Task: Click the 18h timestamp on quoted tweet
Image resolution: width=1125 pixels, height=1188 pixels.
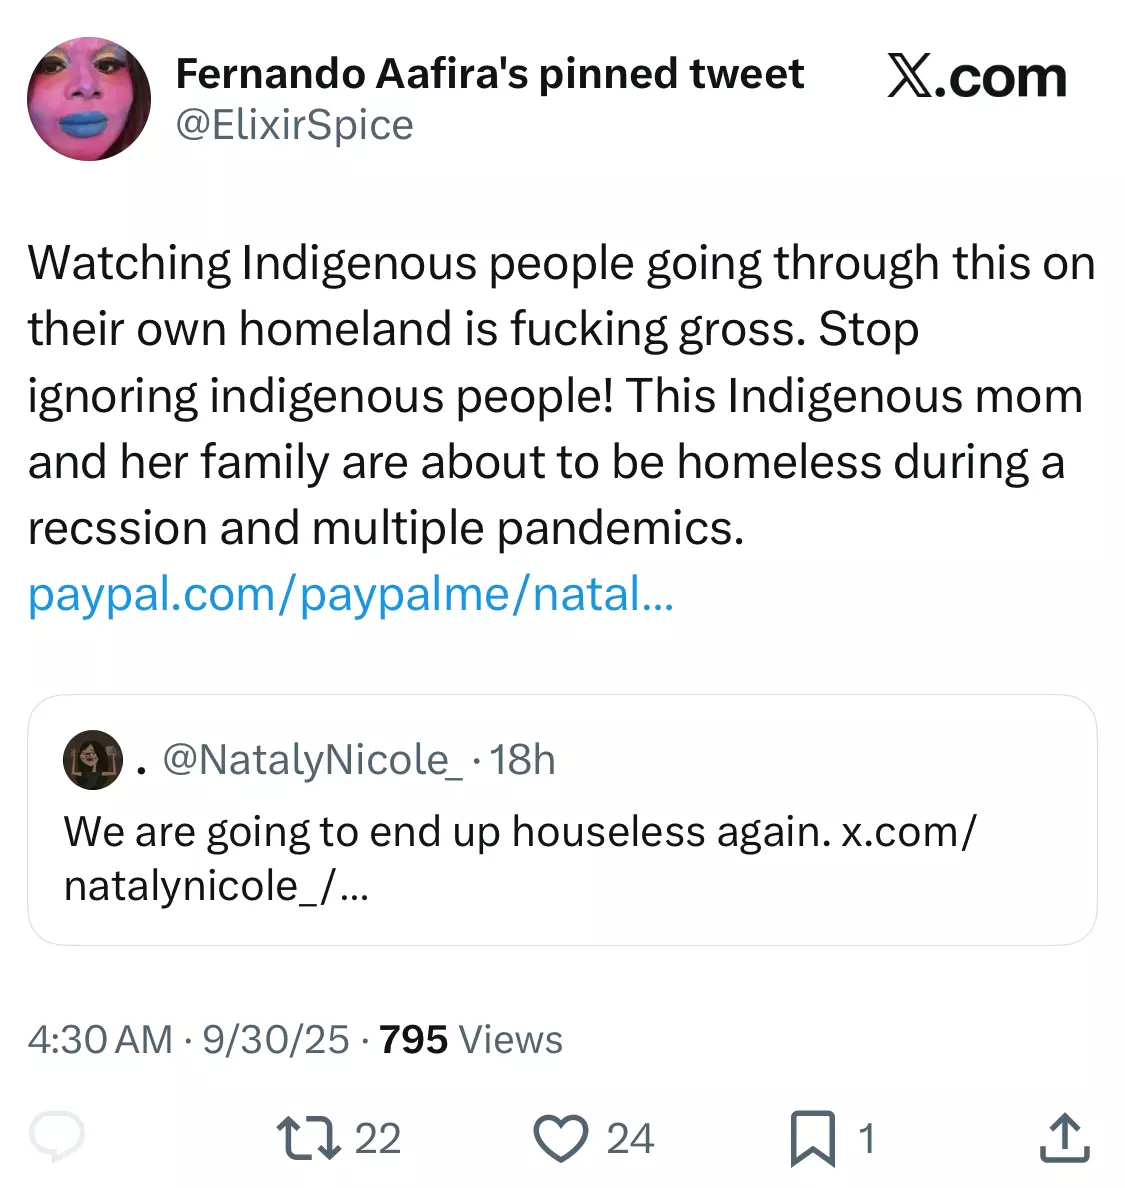Action: 523,760
